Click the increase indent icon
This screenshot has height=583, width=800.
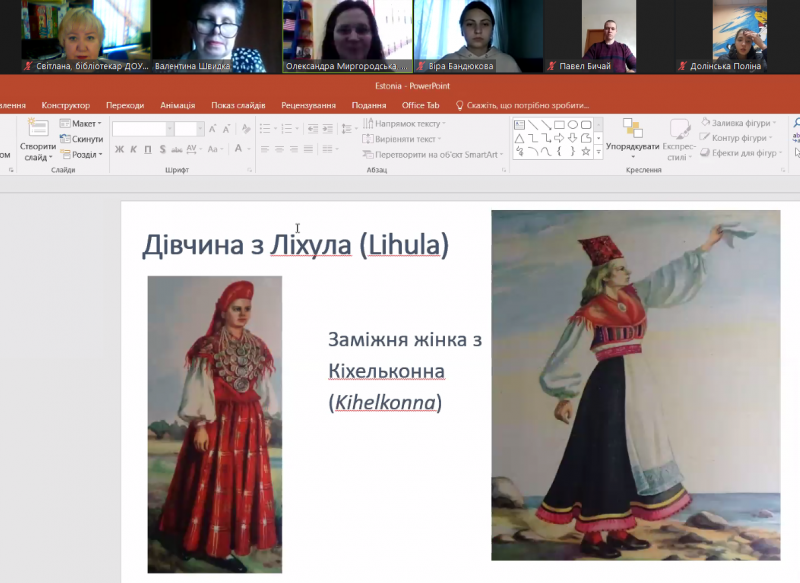pos(328,129)
